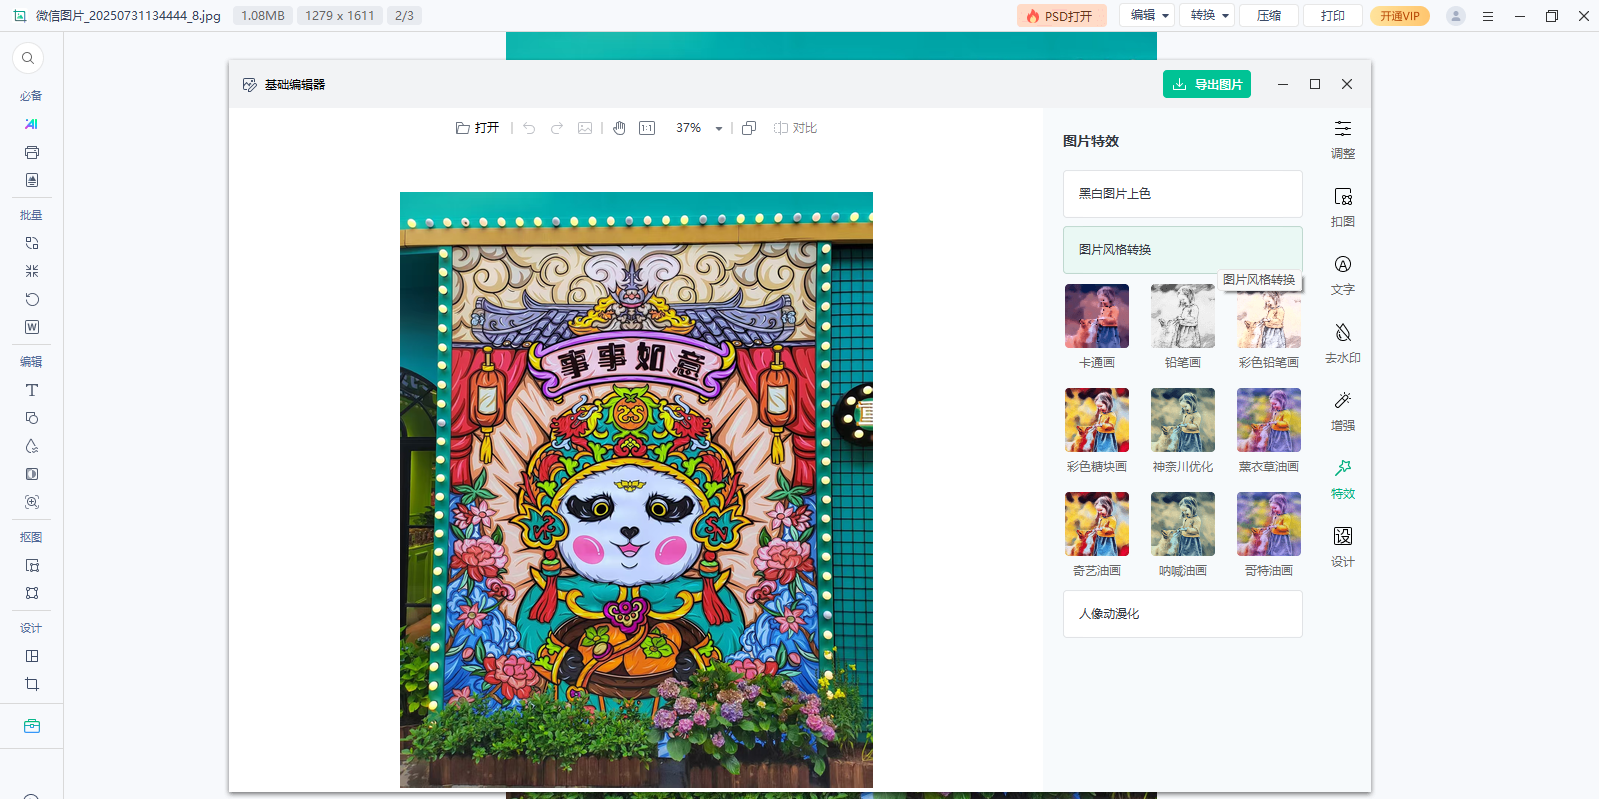Click the crop icon in the left sidebar
The height and width of the screenshot is (799, 1599).
(x=32, y=684)
